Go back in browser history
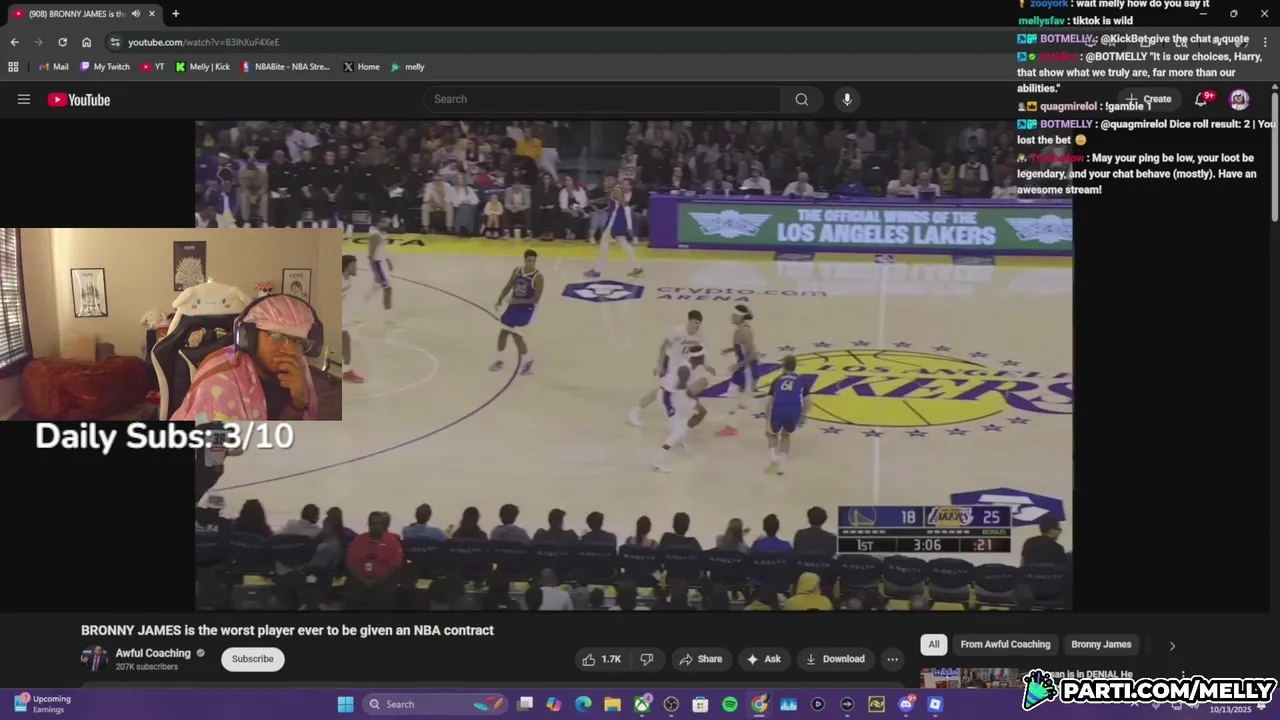 14,42
